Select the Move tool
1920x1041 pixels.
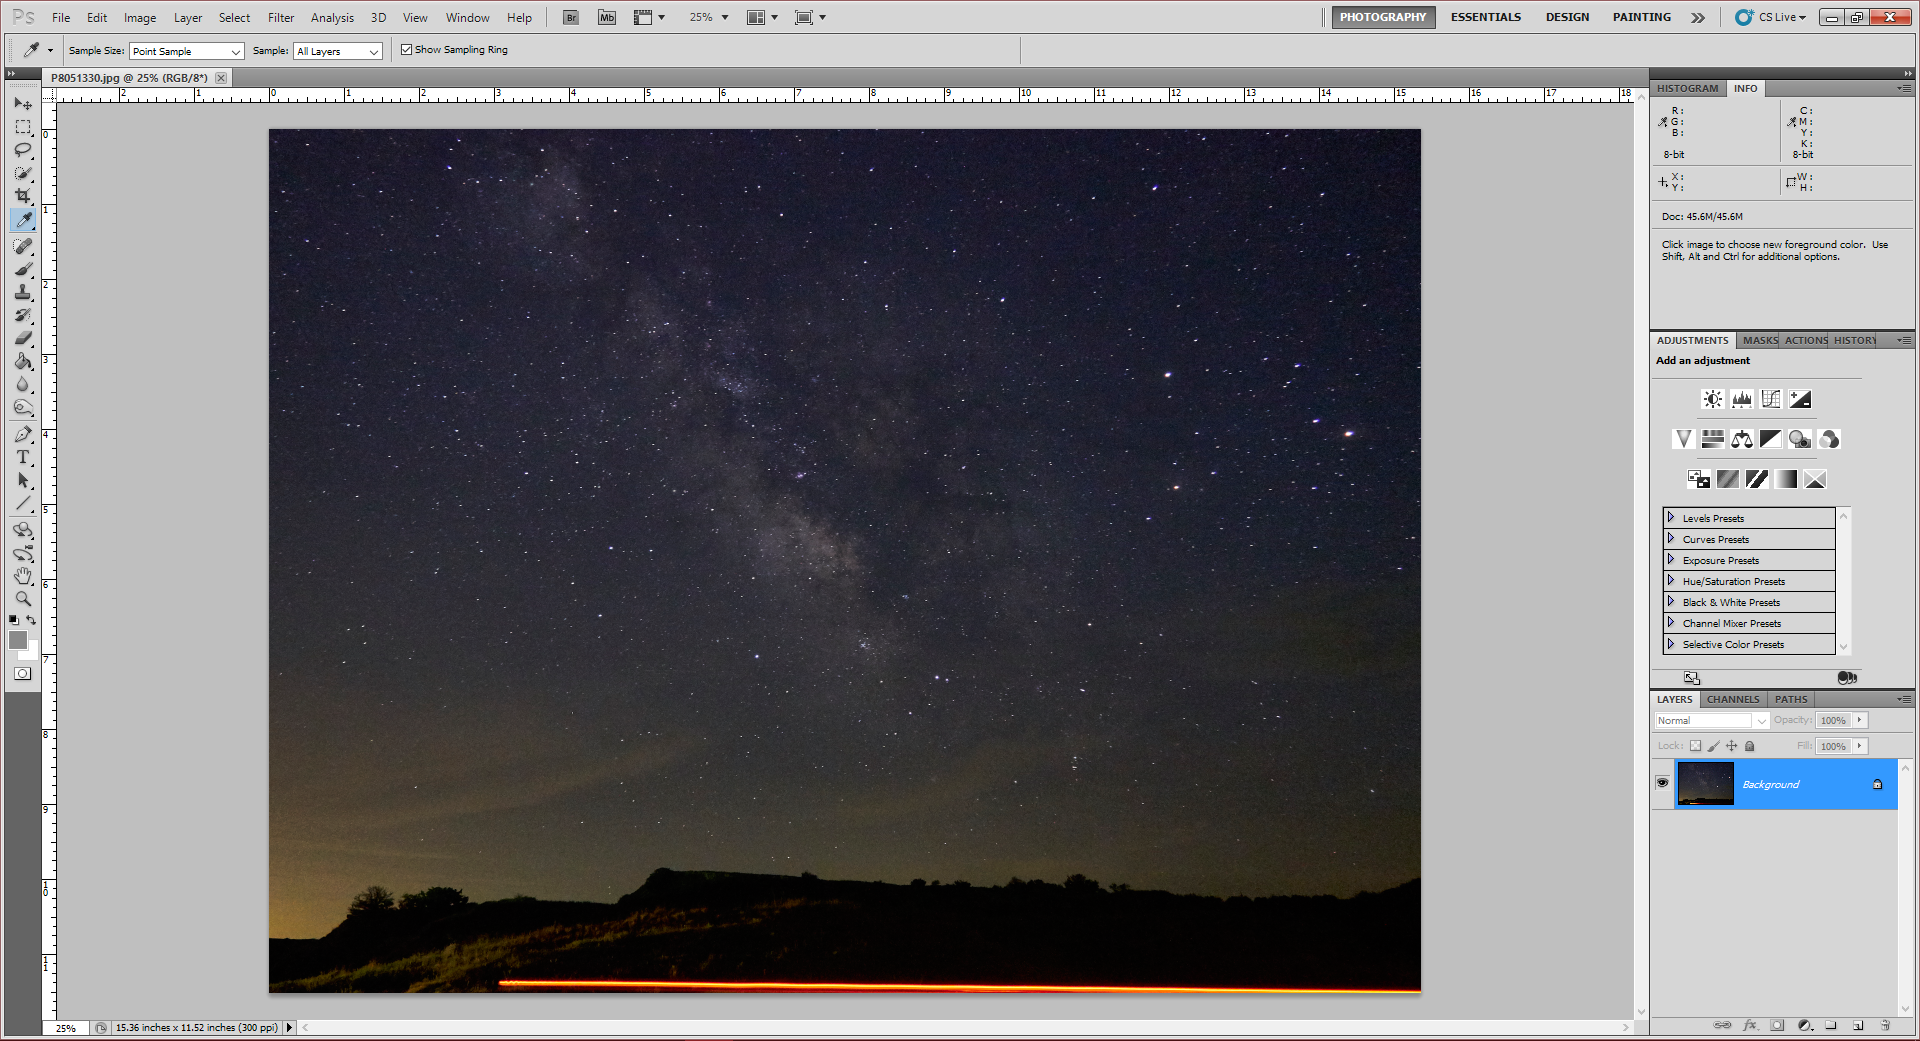pyautogui.click(x=23, y=104)
